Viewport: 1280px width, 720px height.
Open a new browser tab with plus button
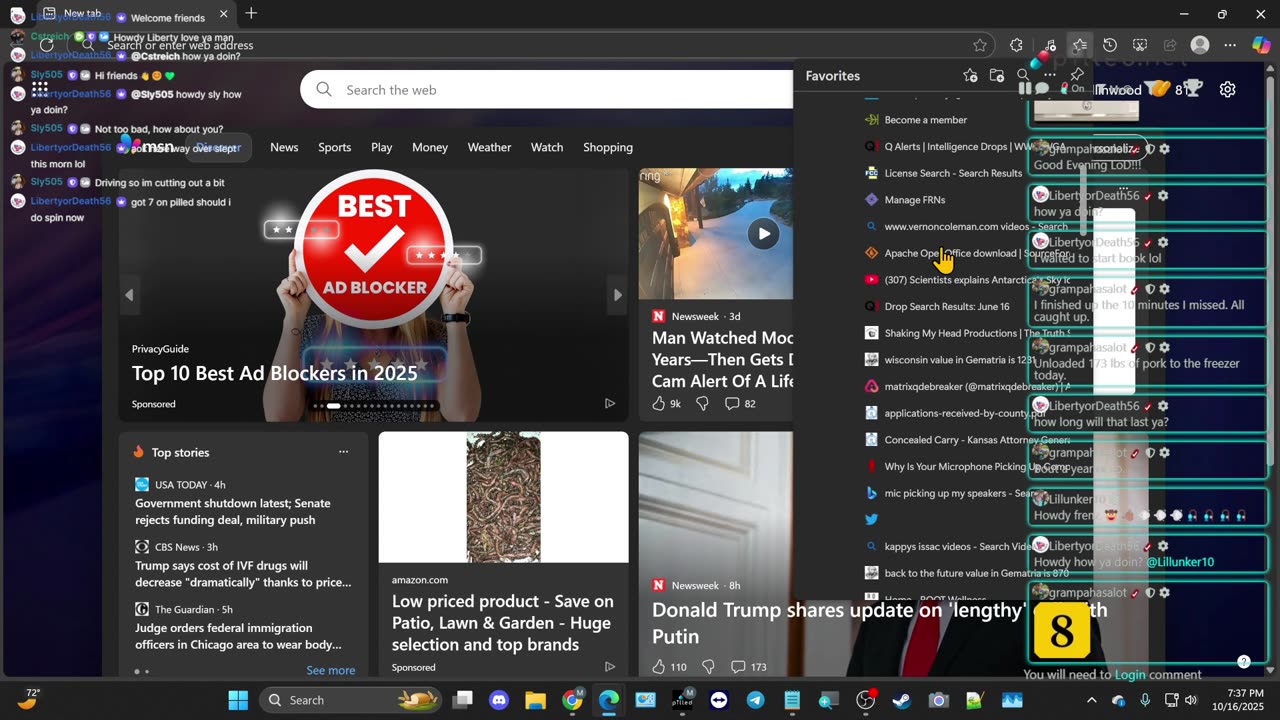point(251,14)
